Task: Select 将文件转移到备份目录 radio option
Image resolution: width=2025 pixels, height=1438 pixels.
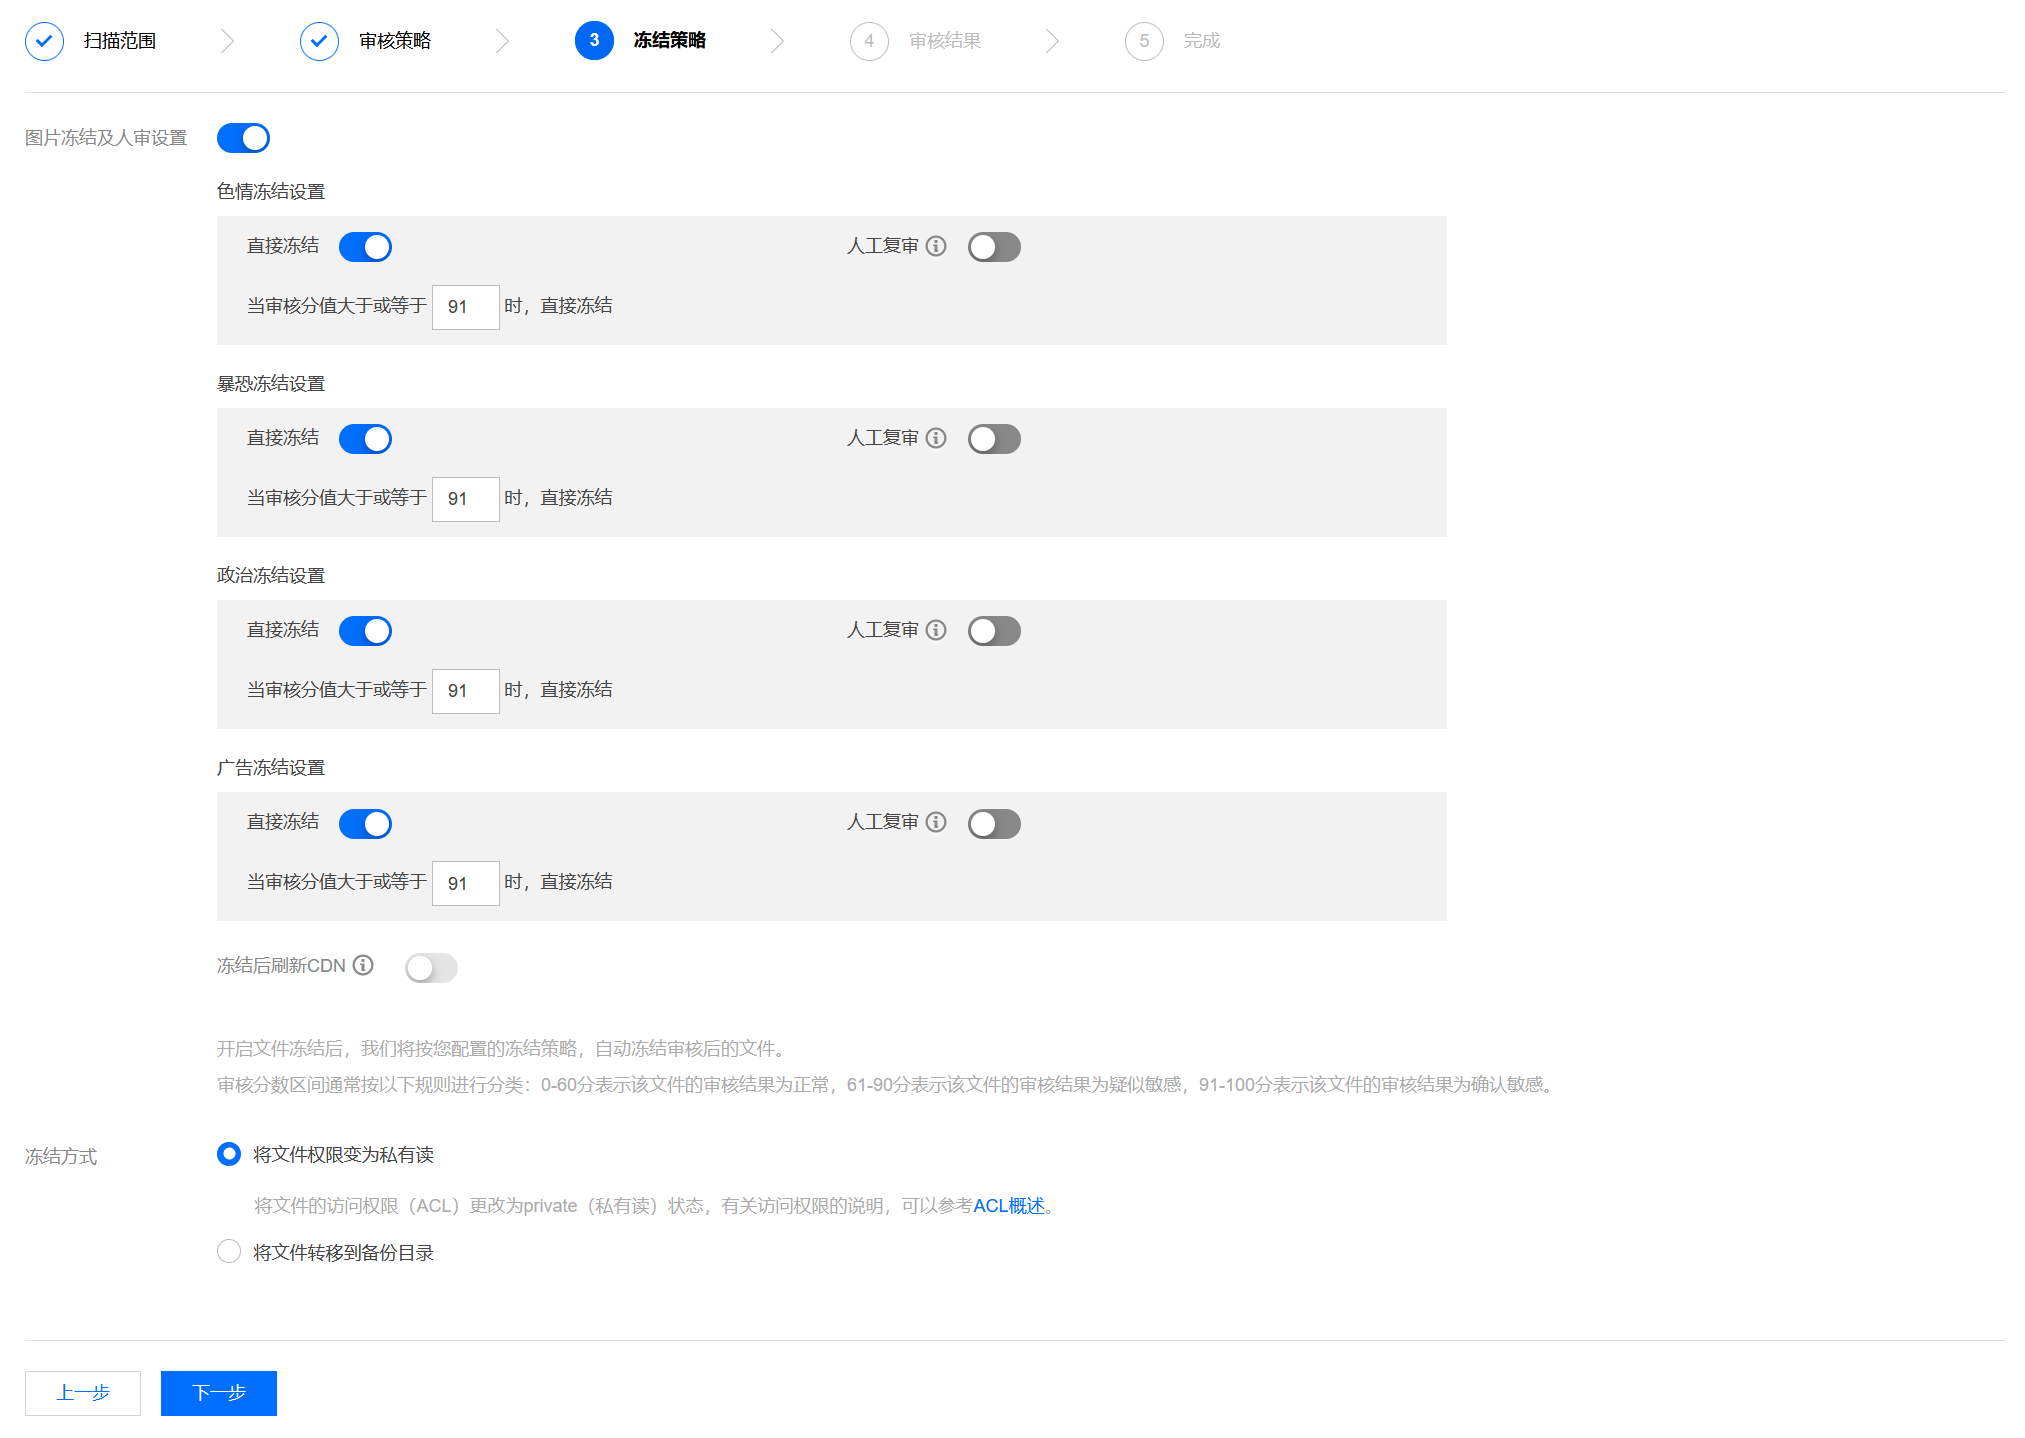Action: click(x=229, y=1252)
